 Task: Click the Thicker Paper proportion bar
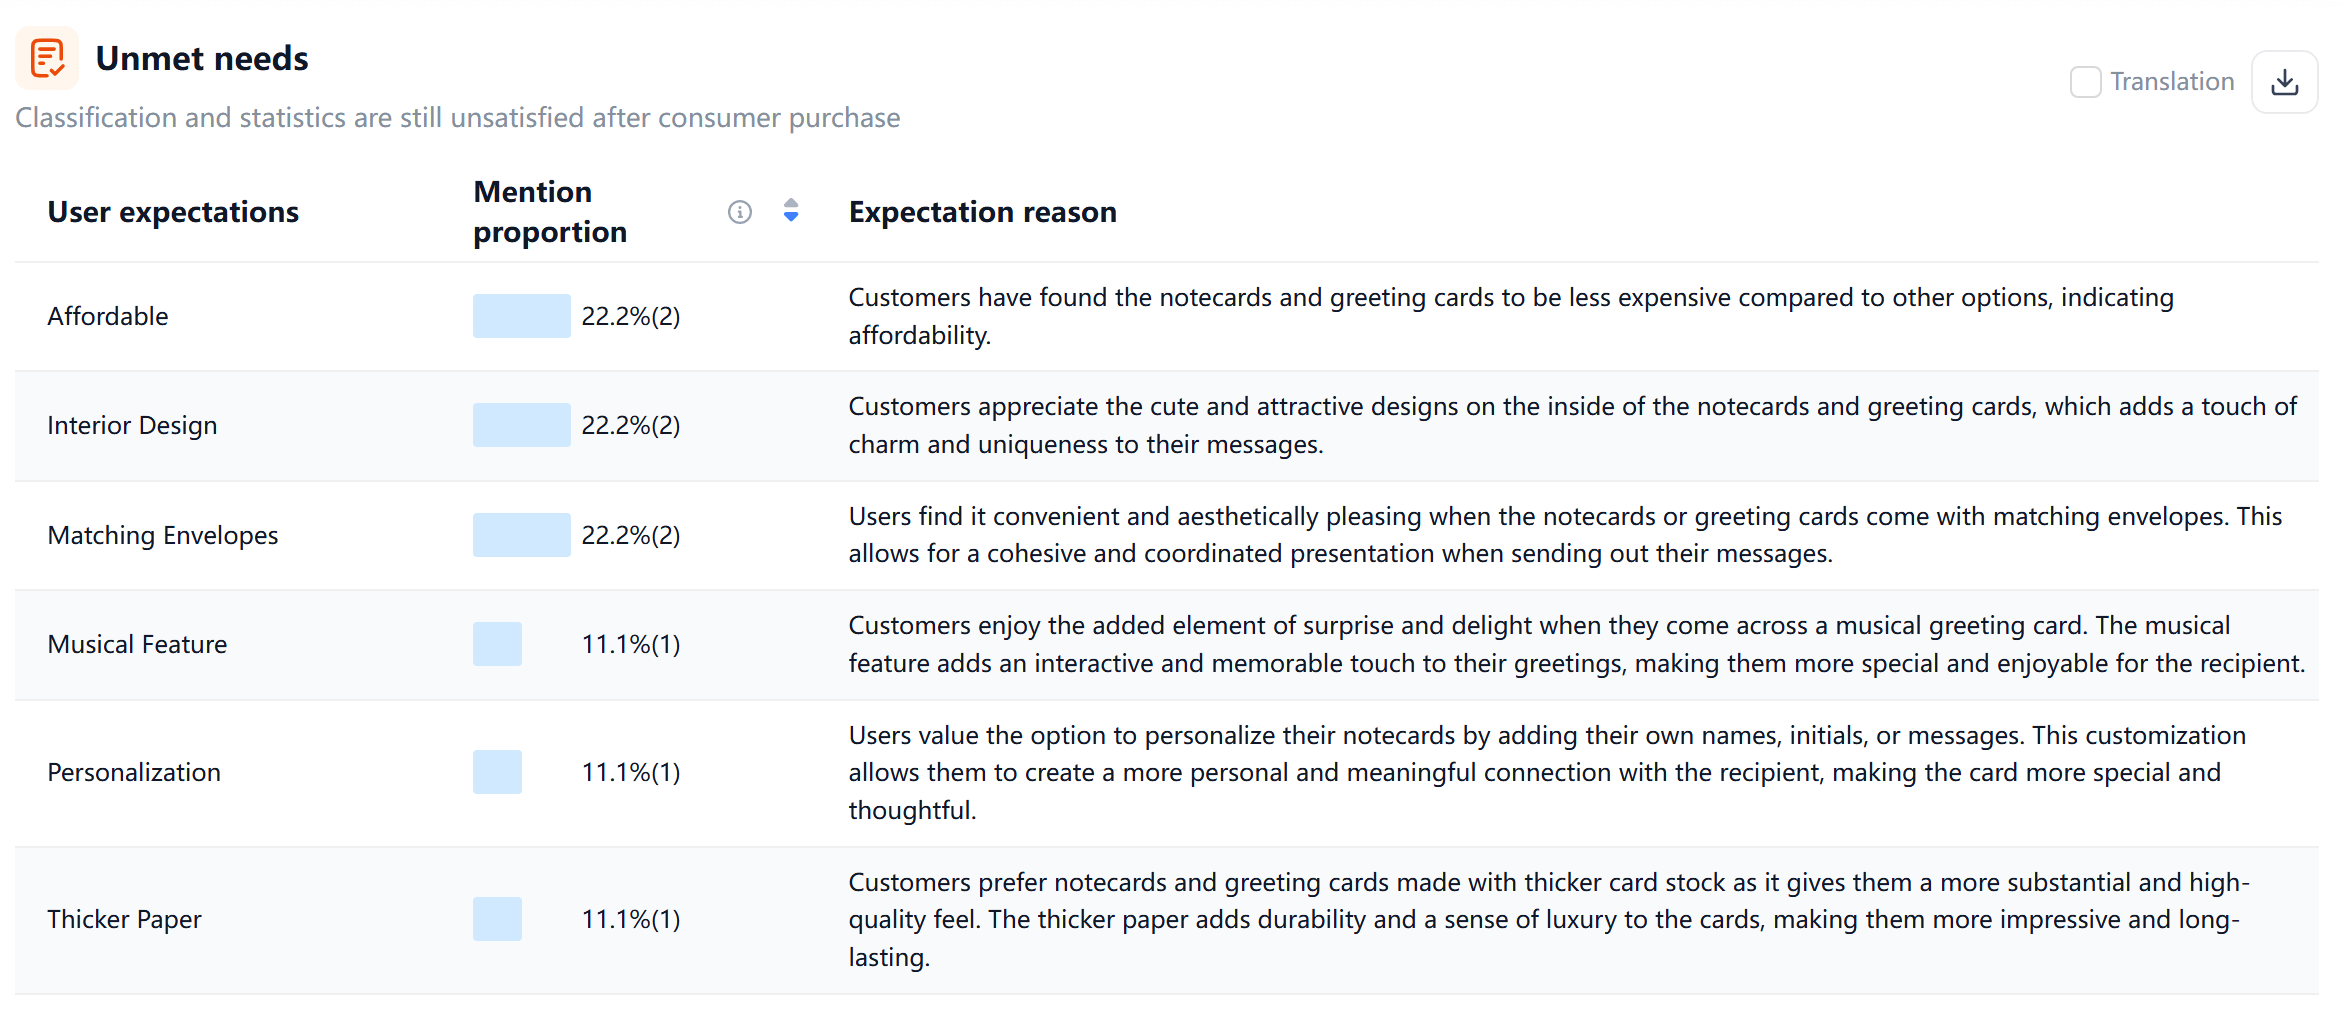point(497,919)
